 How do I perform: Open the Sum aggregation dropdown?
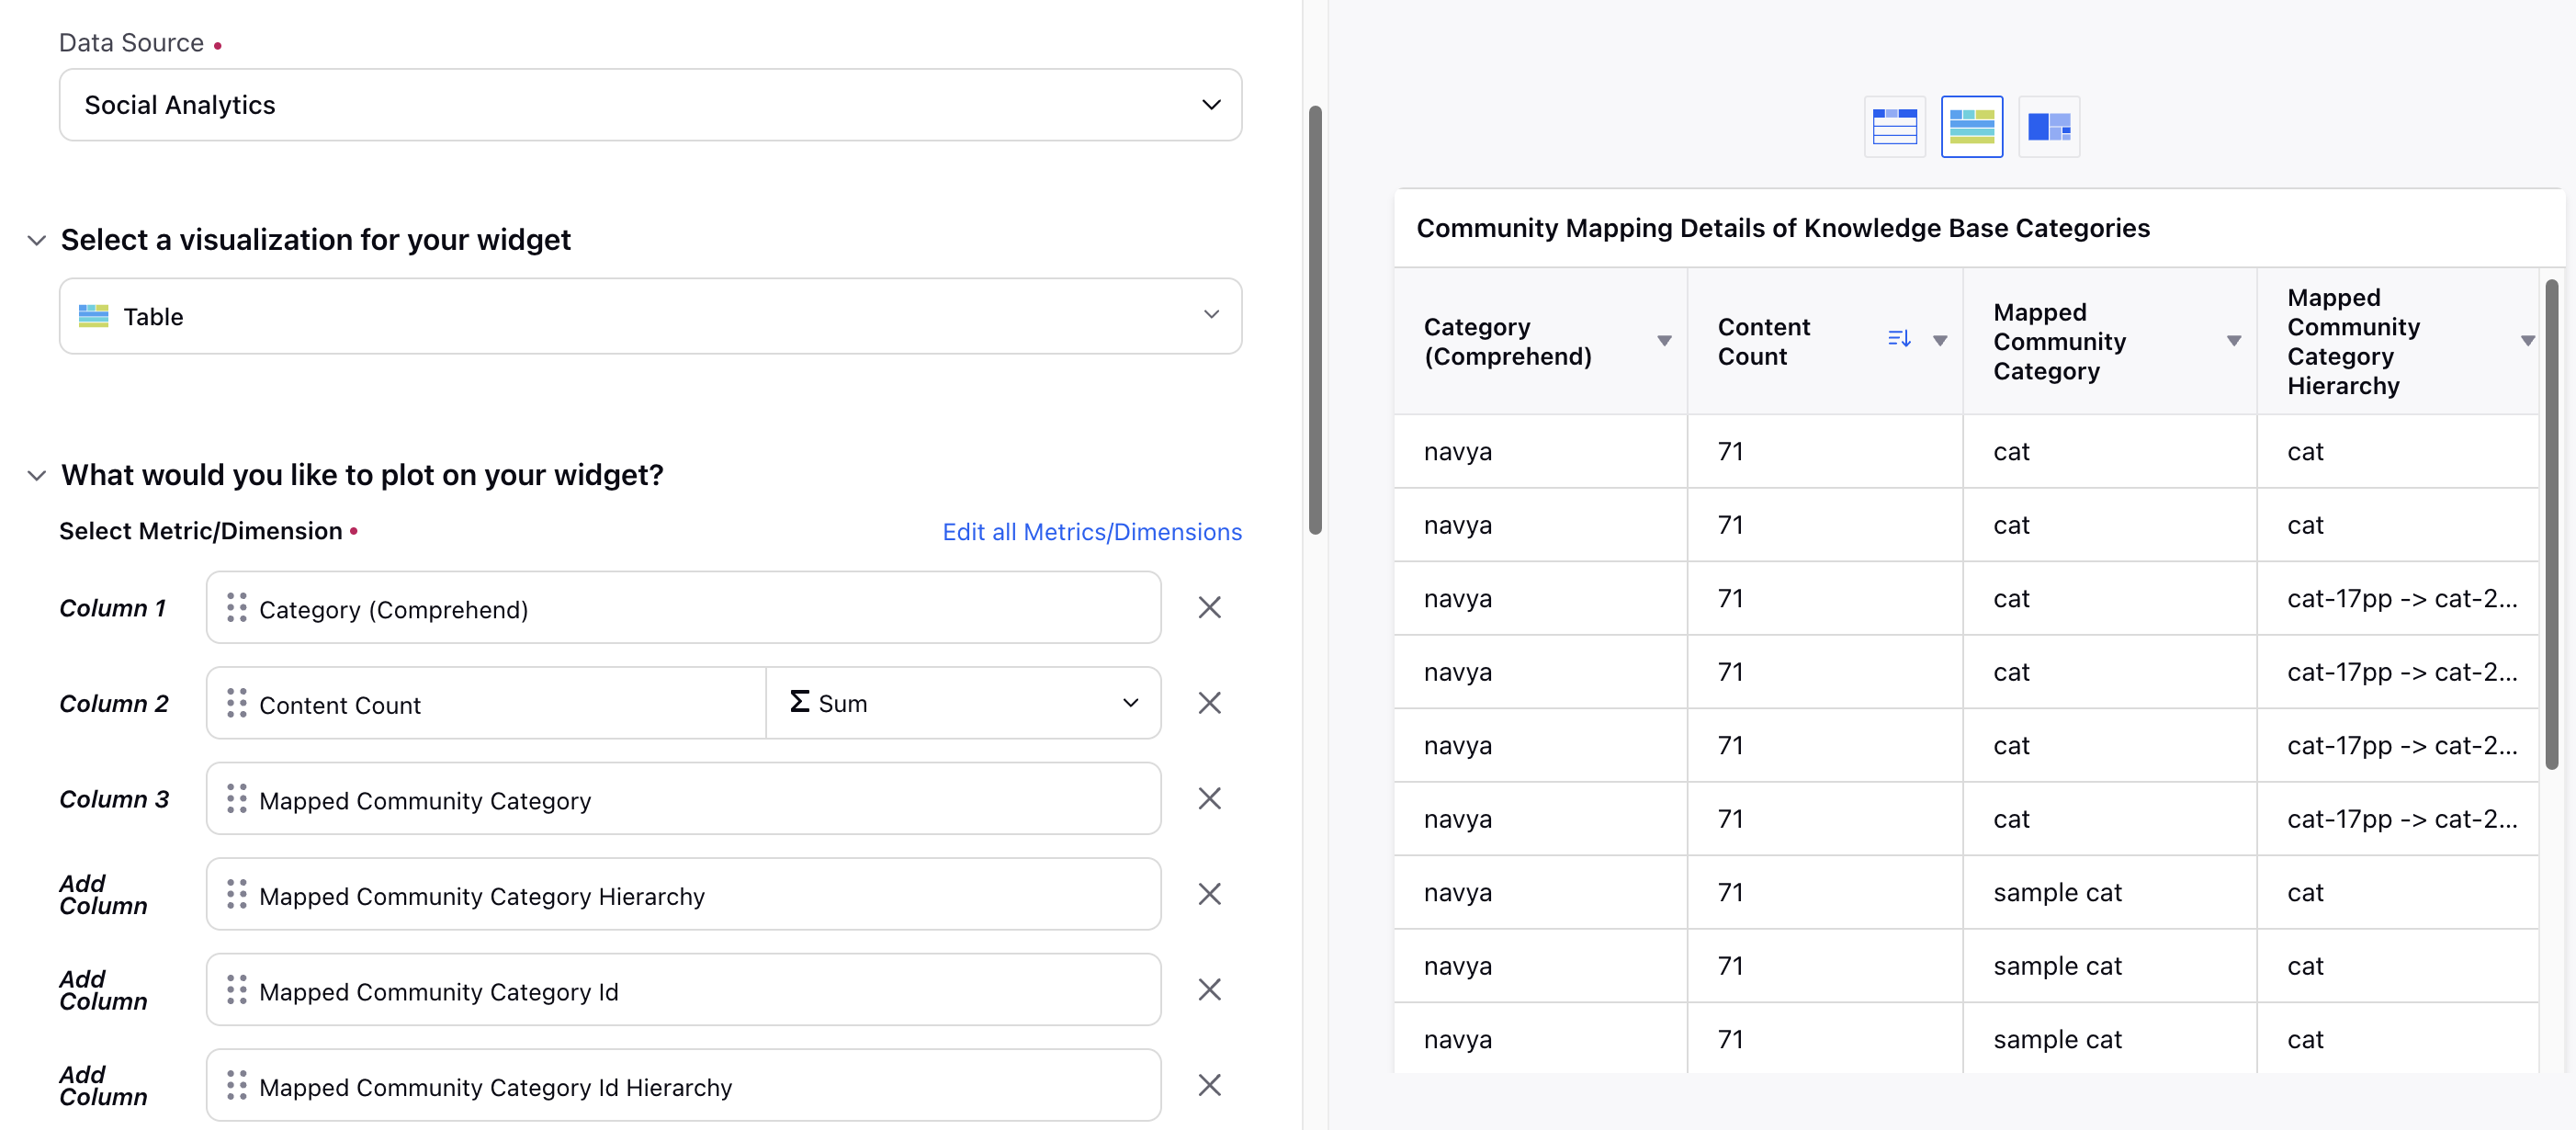(x=963, y=703)
